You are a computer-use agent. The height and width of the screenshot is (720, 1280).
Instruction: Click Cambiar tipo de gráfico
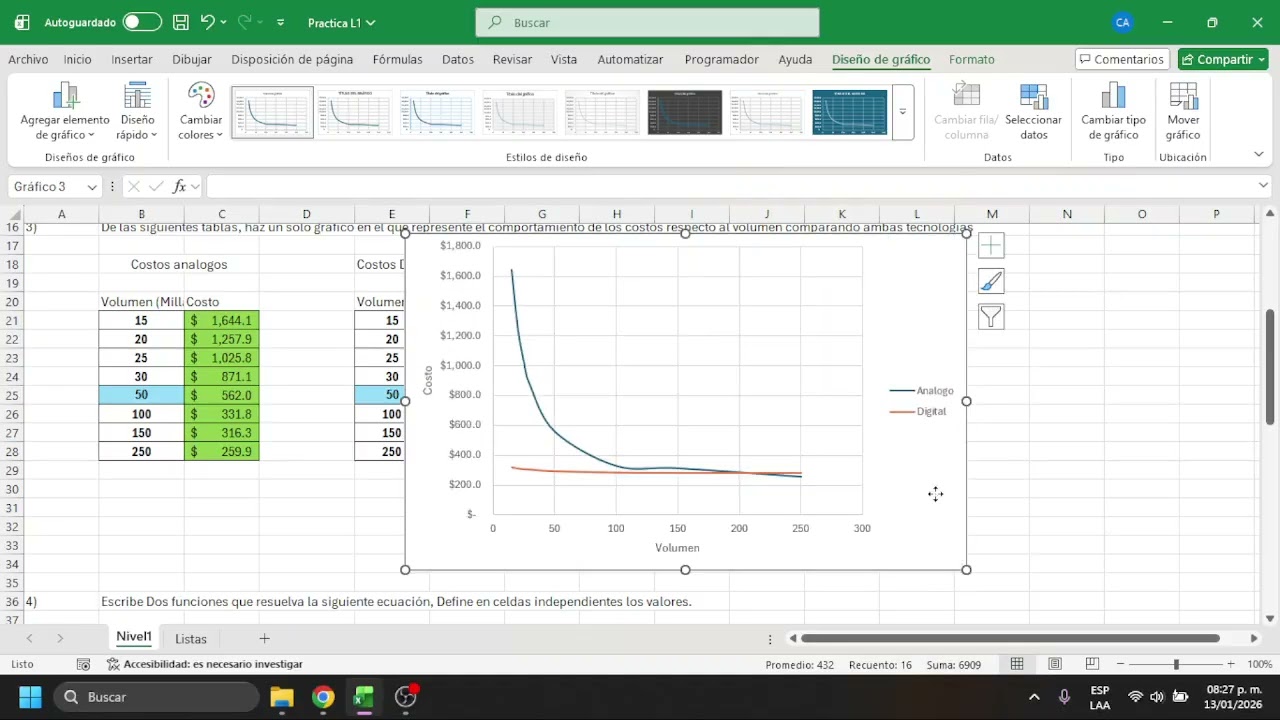pyautogui.click(x=1113, y=111)
